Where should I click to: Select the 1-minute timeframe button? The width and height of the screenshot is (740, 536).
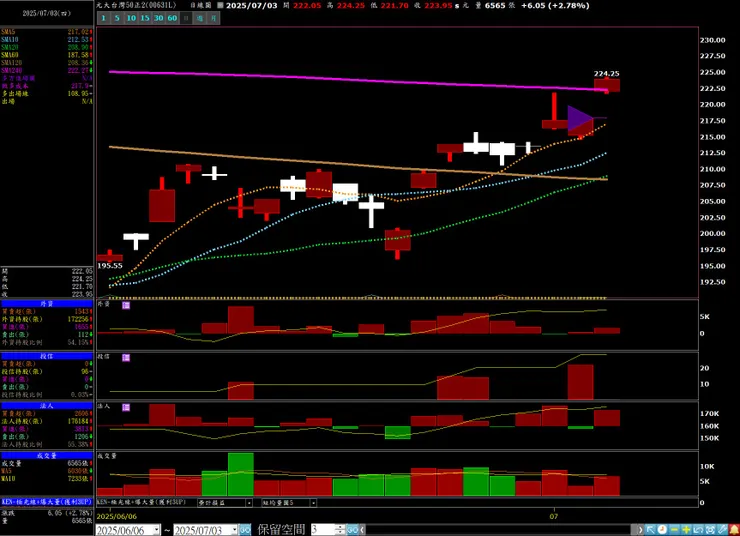pos(104,18)
